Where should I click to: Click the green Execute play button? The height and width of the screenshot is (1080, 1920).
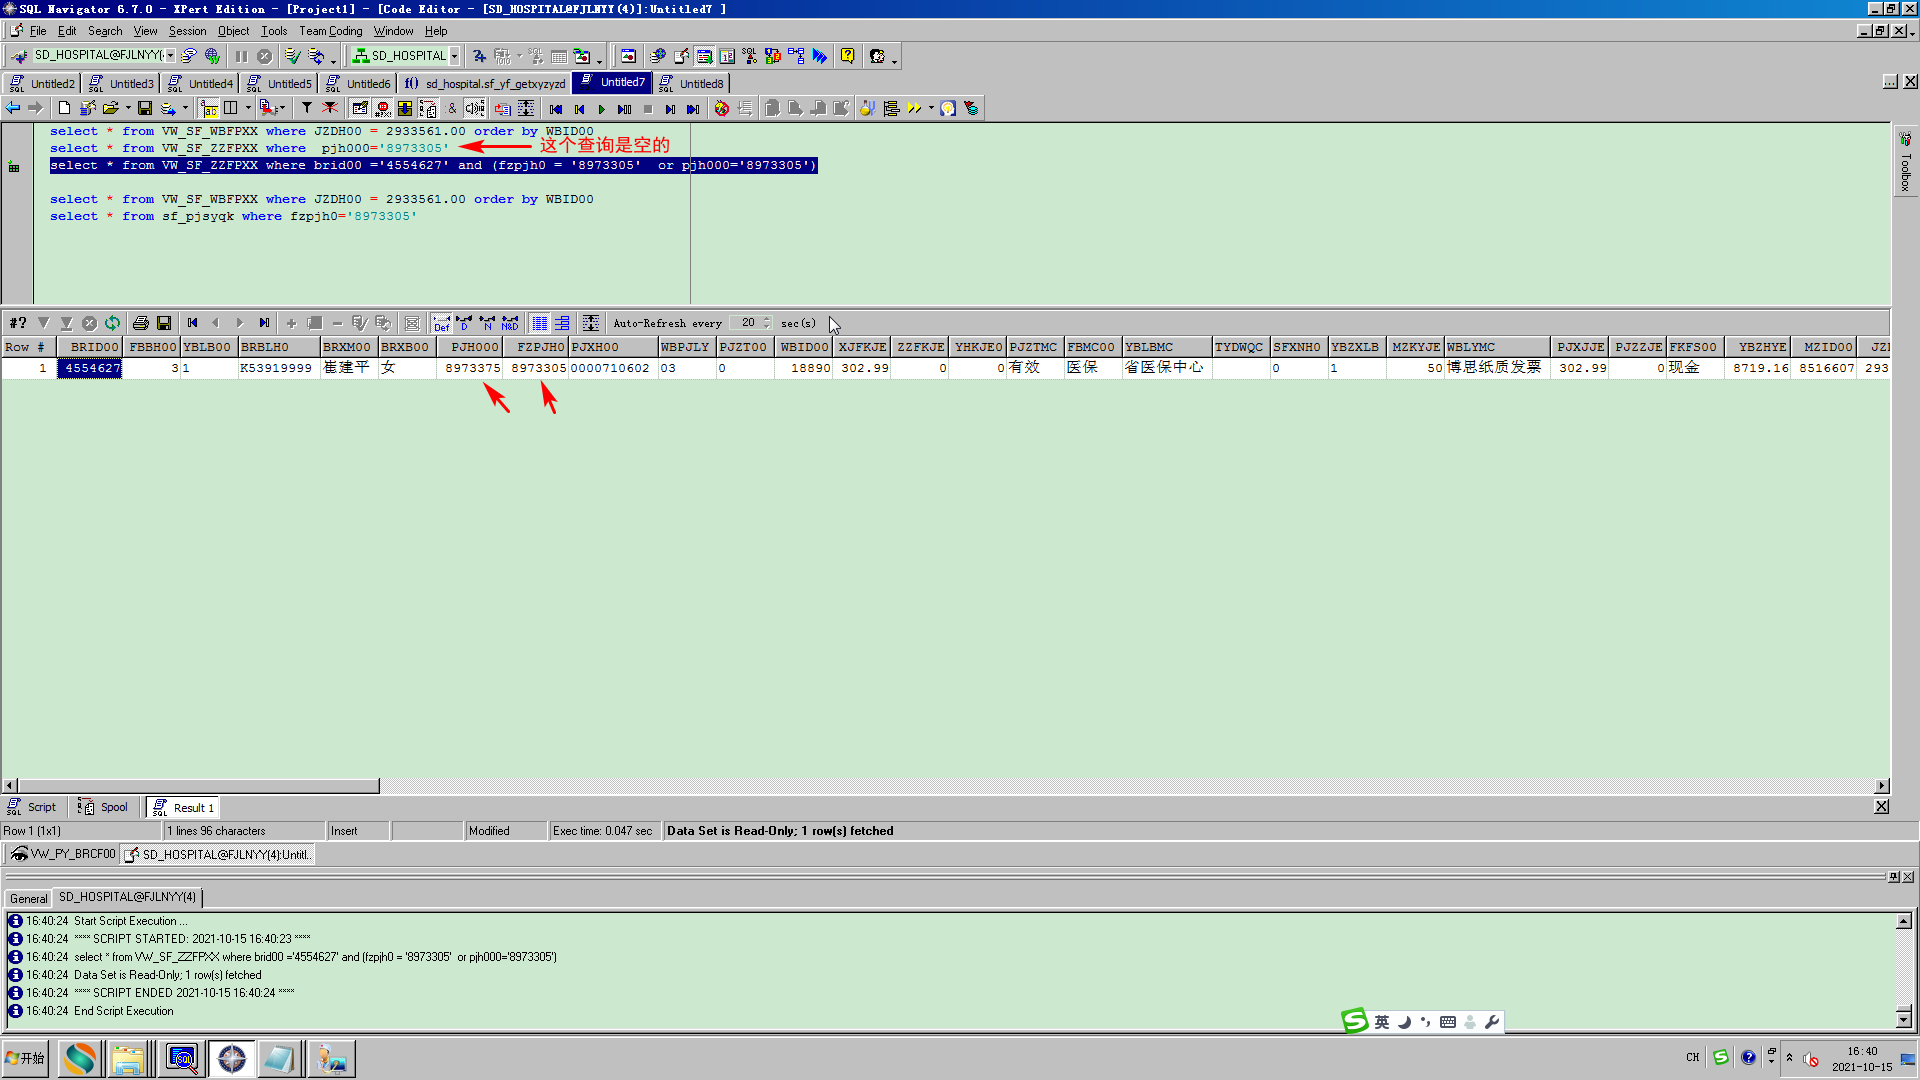pyautogui.click(x=601, y=109)
